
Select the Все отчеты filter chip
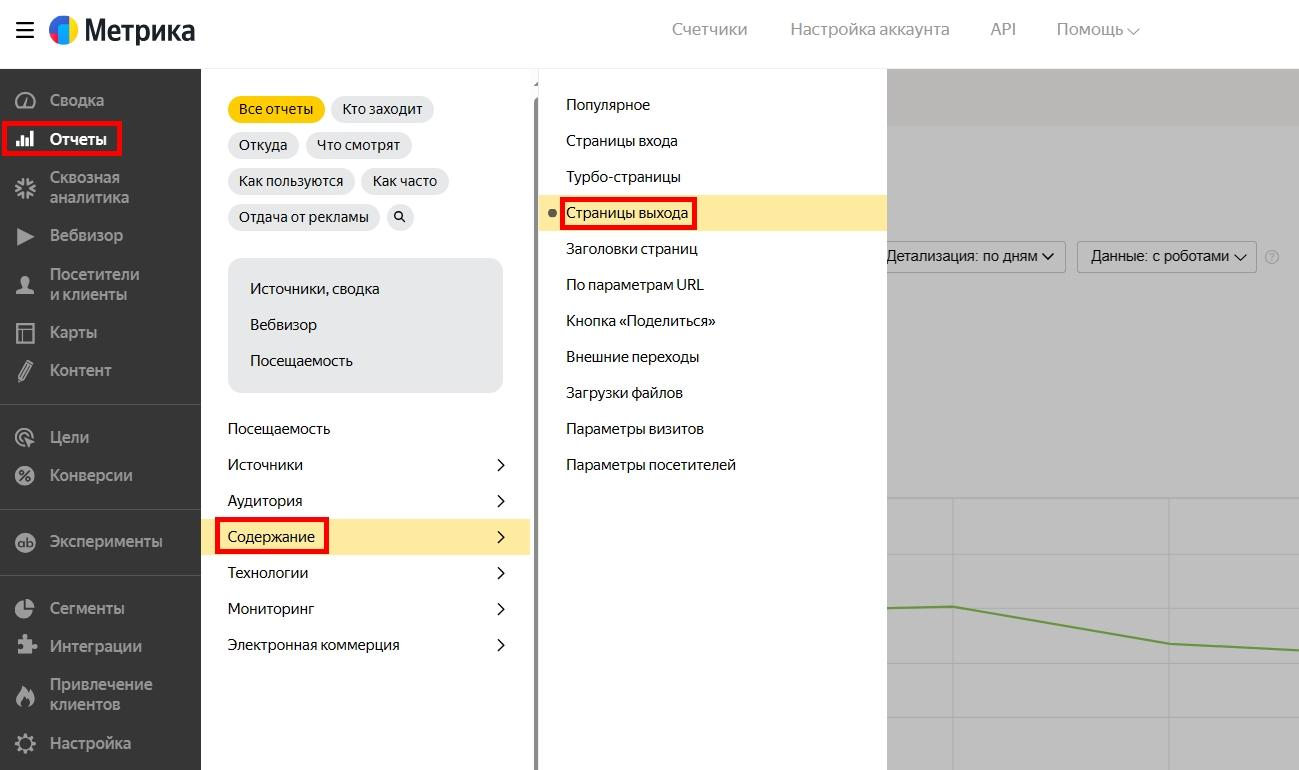[276, 109]
